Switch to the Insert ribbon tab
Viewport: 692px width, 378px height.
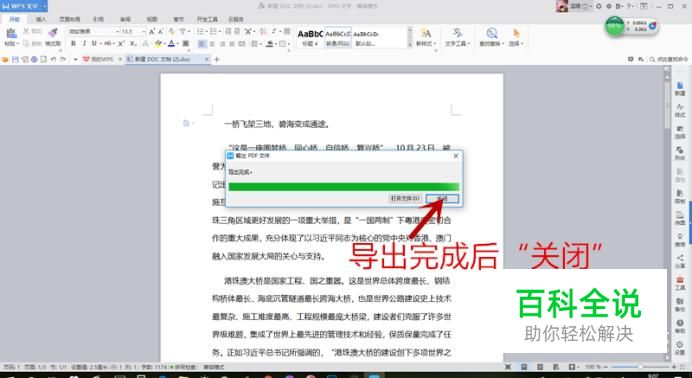(x=41, y=19)
